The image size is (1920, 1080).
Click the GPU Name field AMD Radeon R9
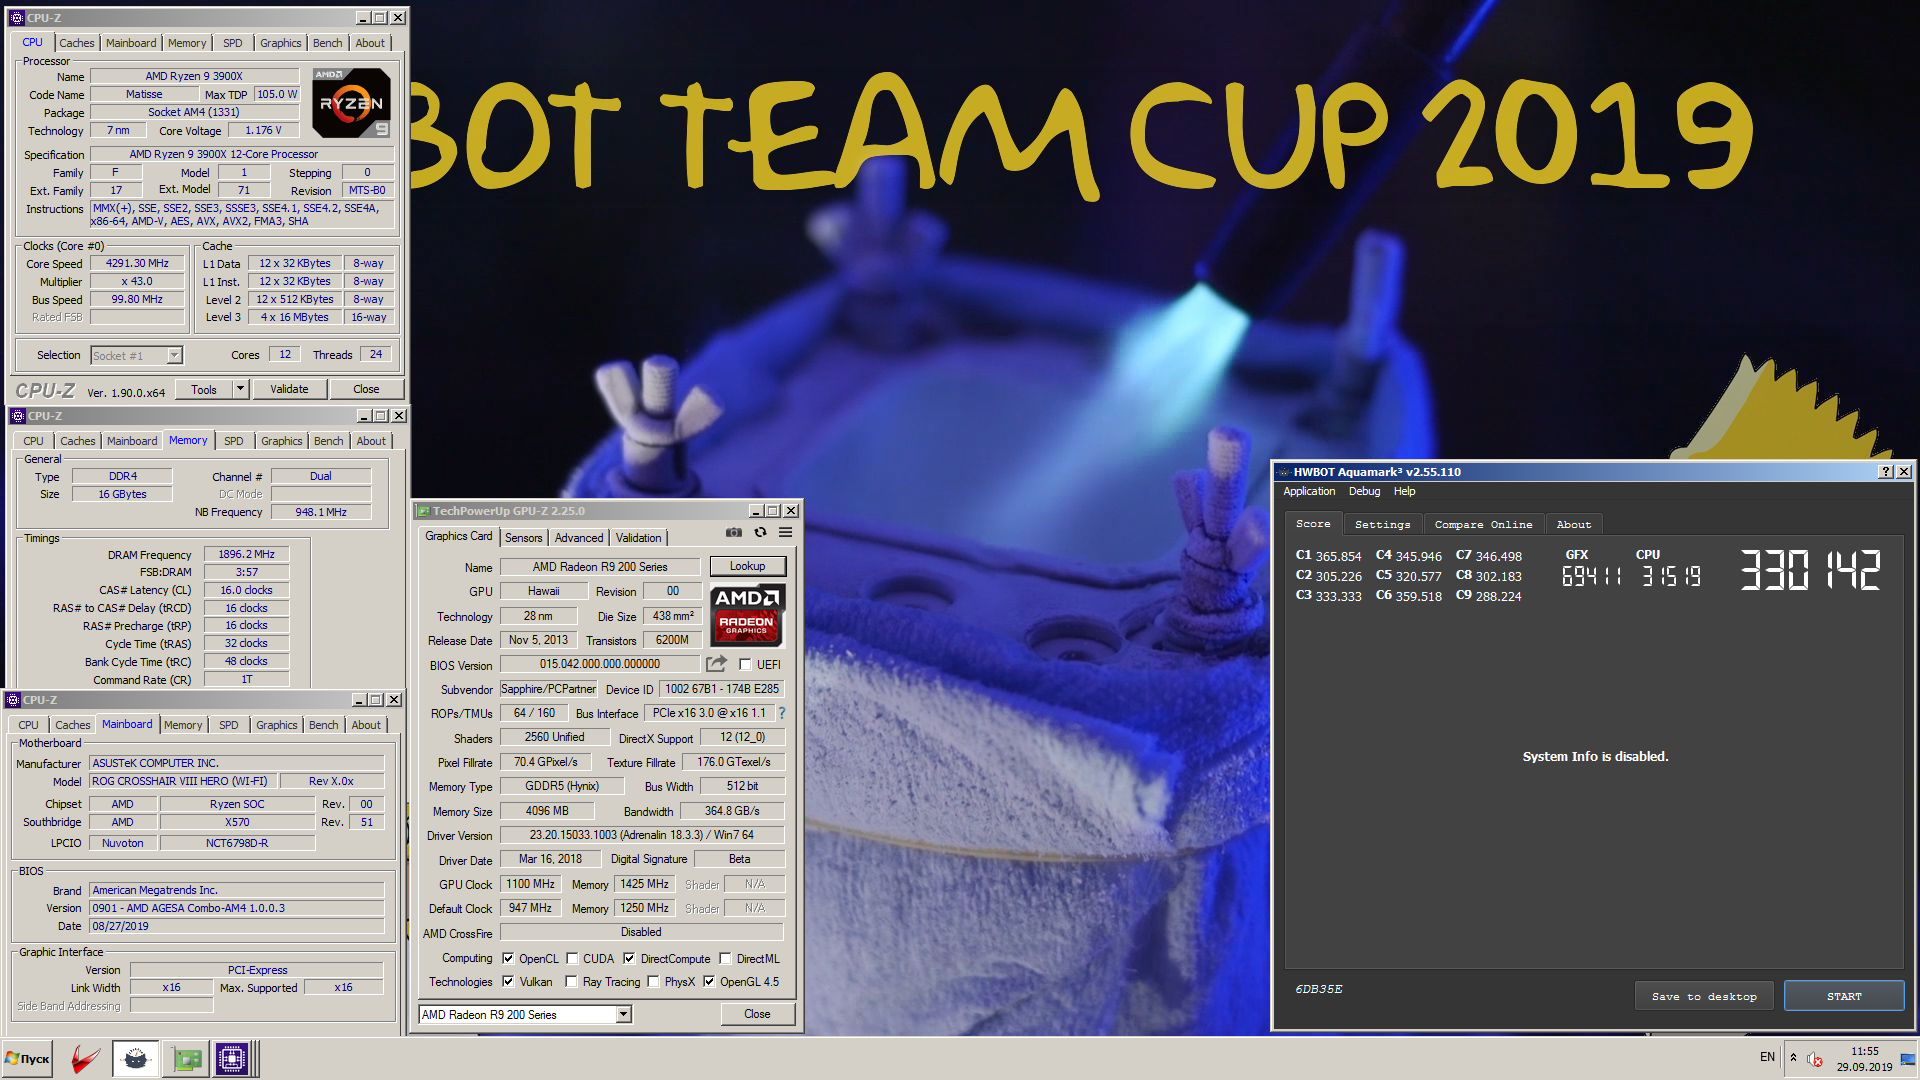tap(600, 567)
